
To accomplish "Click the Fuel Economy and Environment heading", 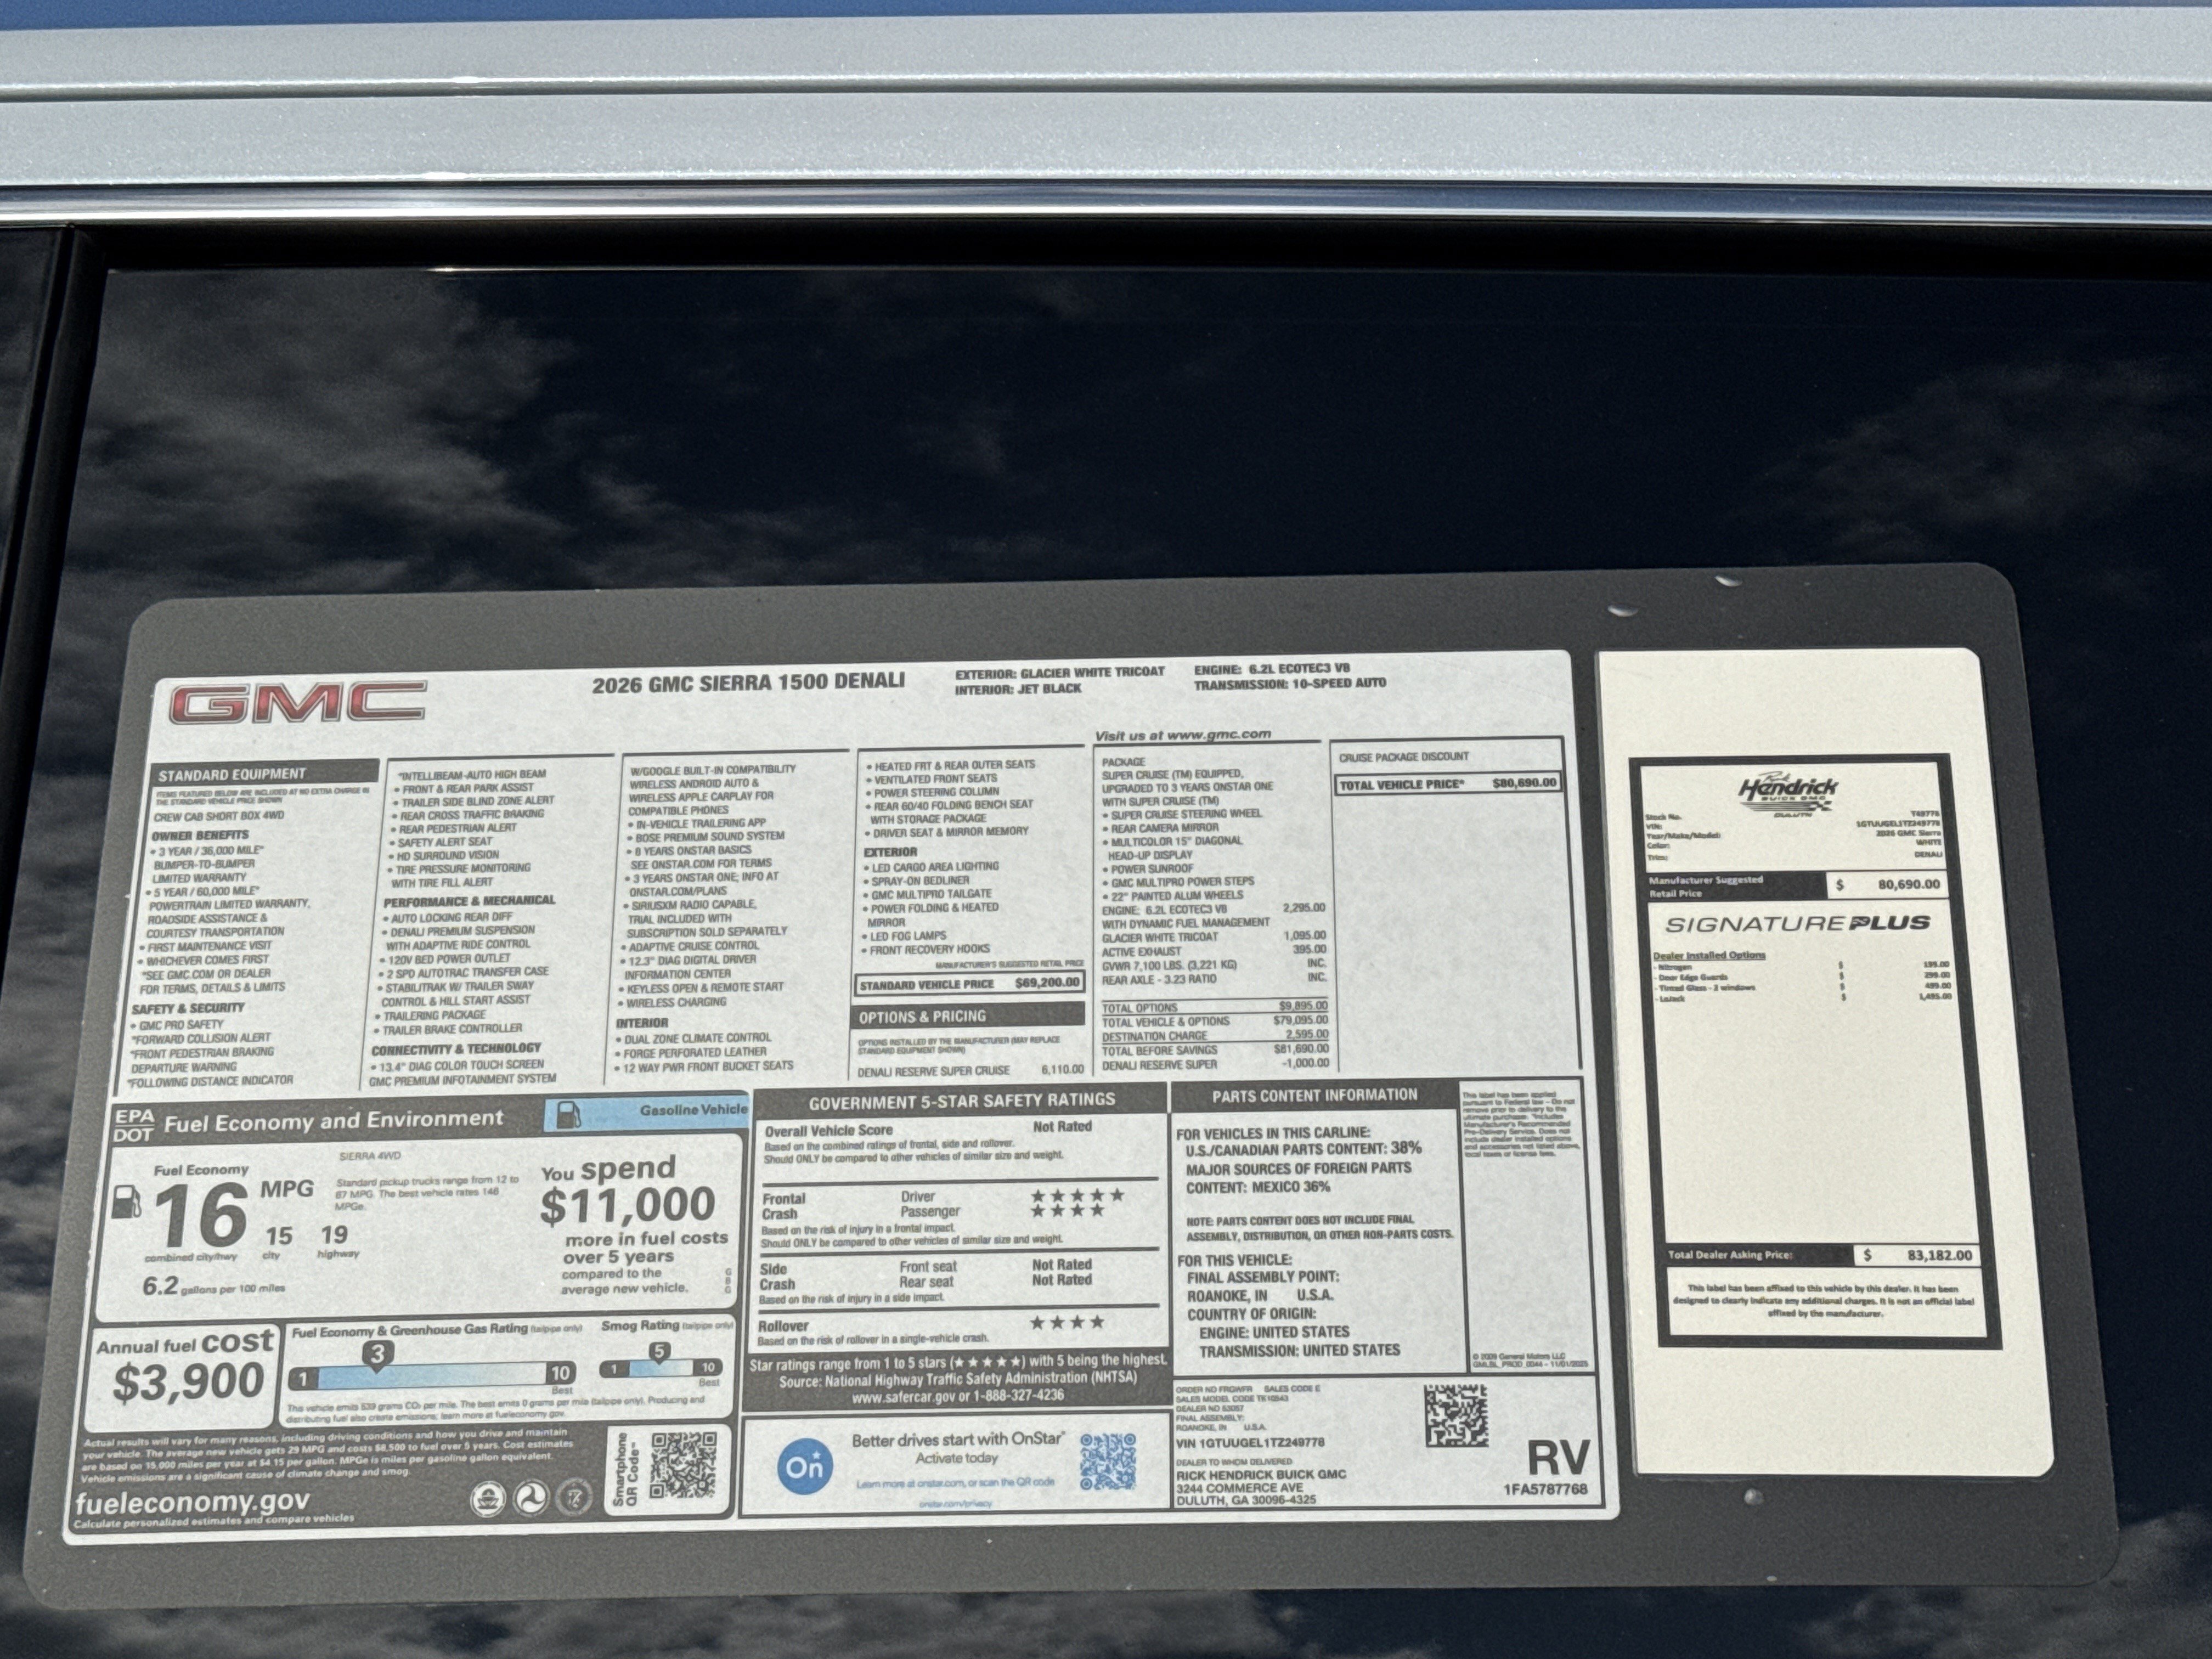I will click(333, 1121).
